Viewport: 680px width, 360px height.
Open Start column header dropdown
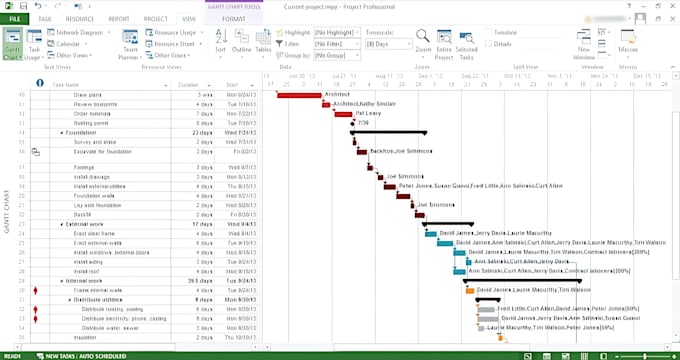(252, 85)
